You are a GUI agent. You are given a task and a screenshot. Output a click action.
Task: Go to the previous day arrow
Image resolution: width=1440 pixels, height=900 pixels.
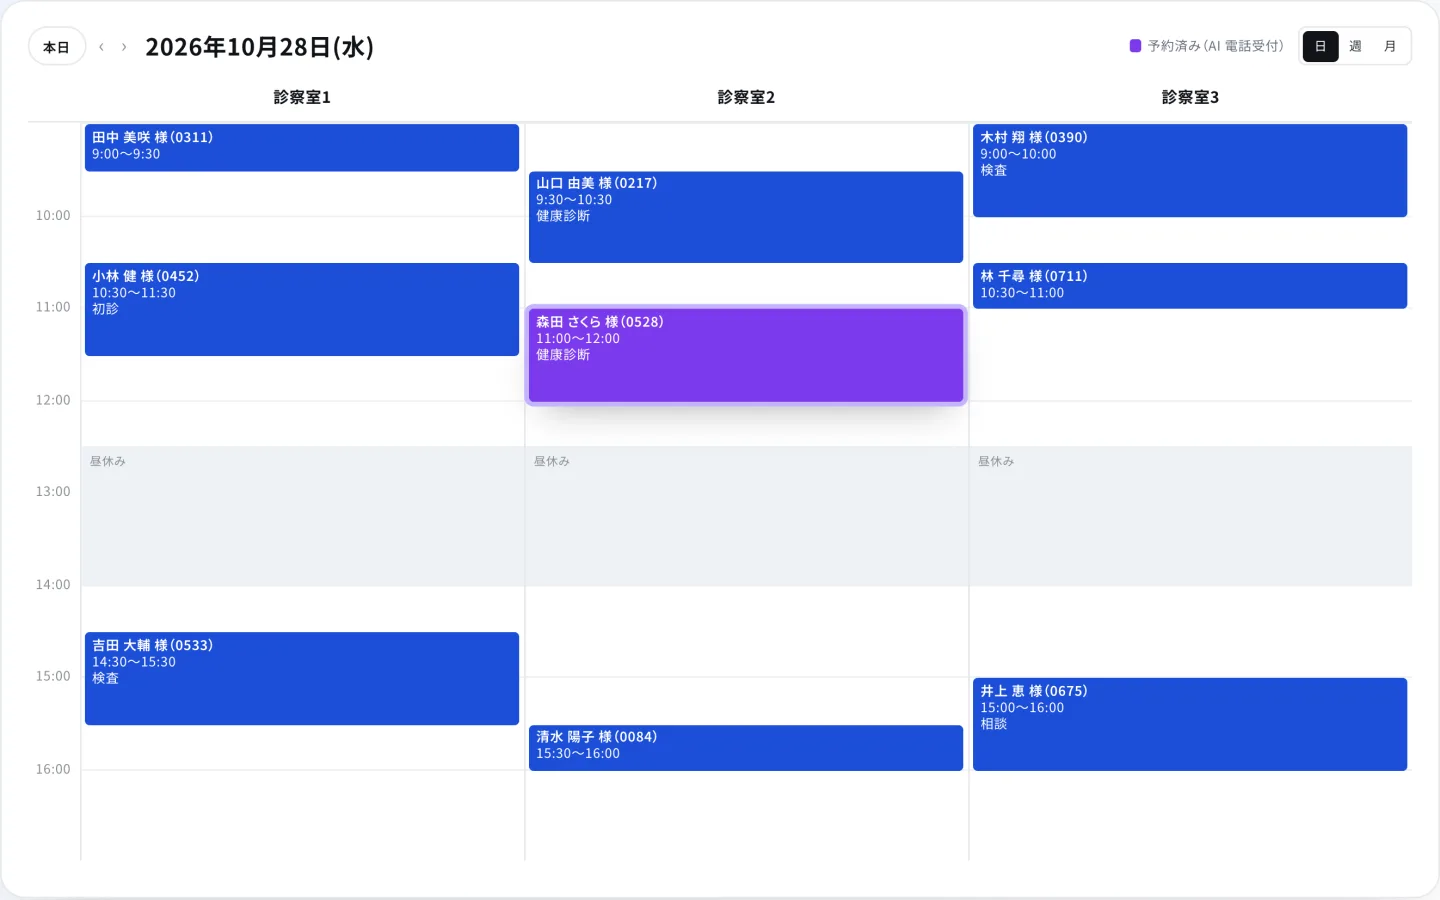coord(101,47)
